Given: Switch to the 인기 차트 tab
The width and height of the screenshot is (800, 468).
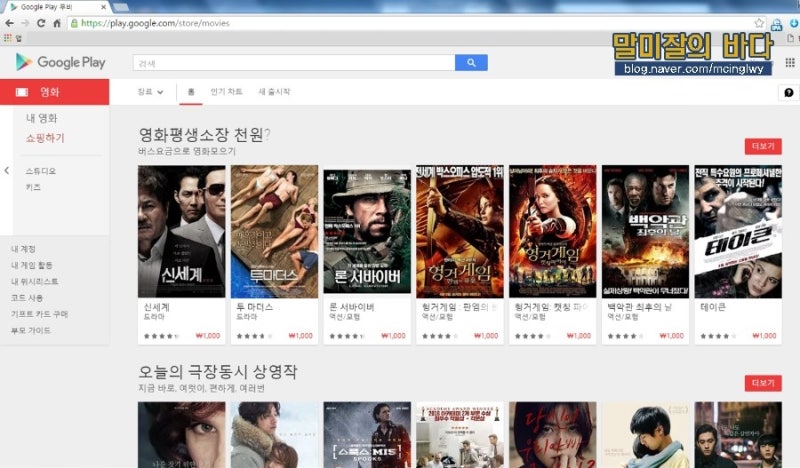Looking at the screenshot, I should (227, 92).
